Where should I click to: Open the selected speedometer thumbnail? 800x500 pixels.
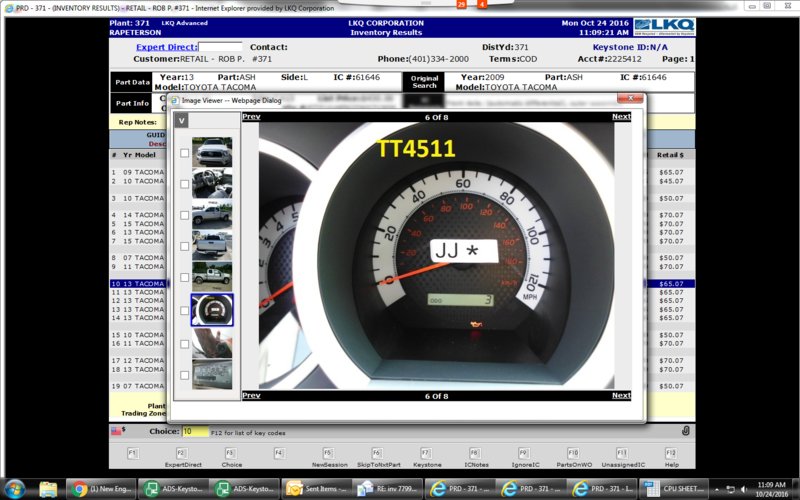tap(212, 310)
